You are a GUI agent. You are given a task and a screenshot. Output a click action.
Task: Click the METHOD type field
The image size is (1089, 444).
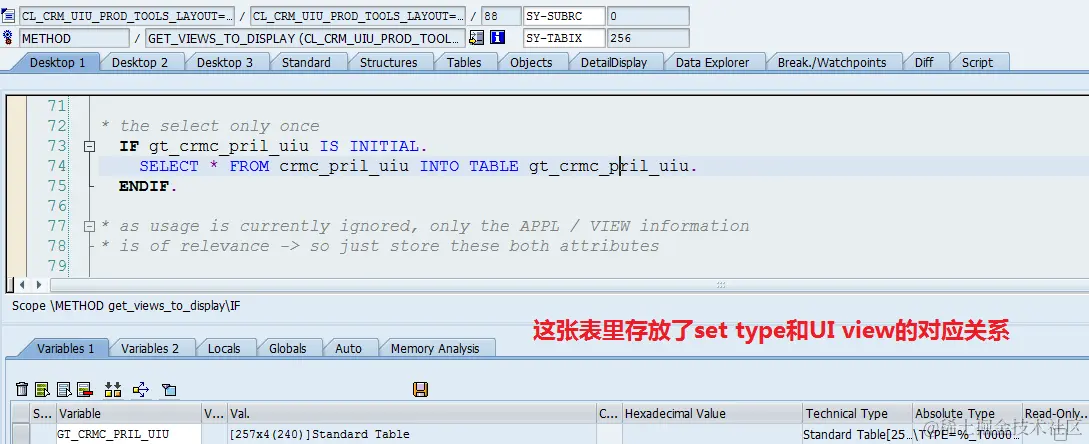pyautogui.click(x=74, y=38)
